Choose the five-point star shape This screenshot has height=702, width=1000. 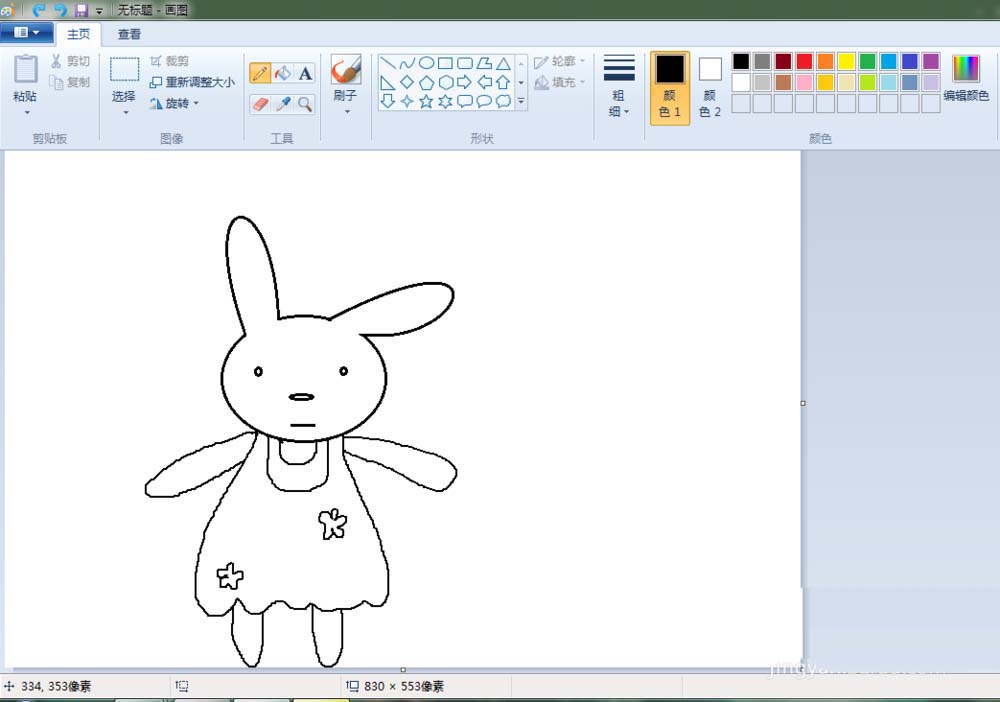[426, 101]
